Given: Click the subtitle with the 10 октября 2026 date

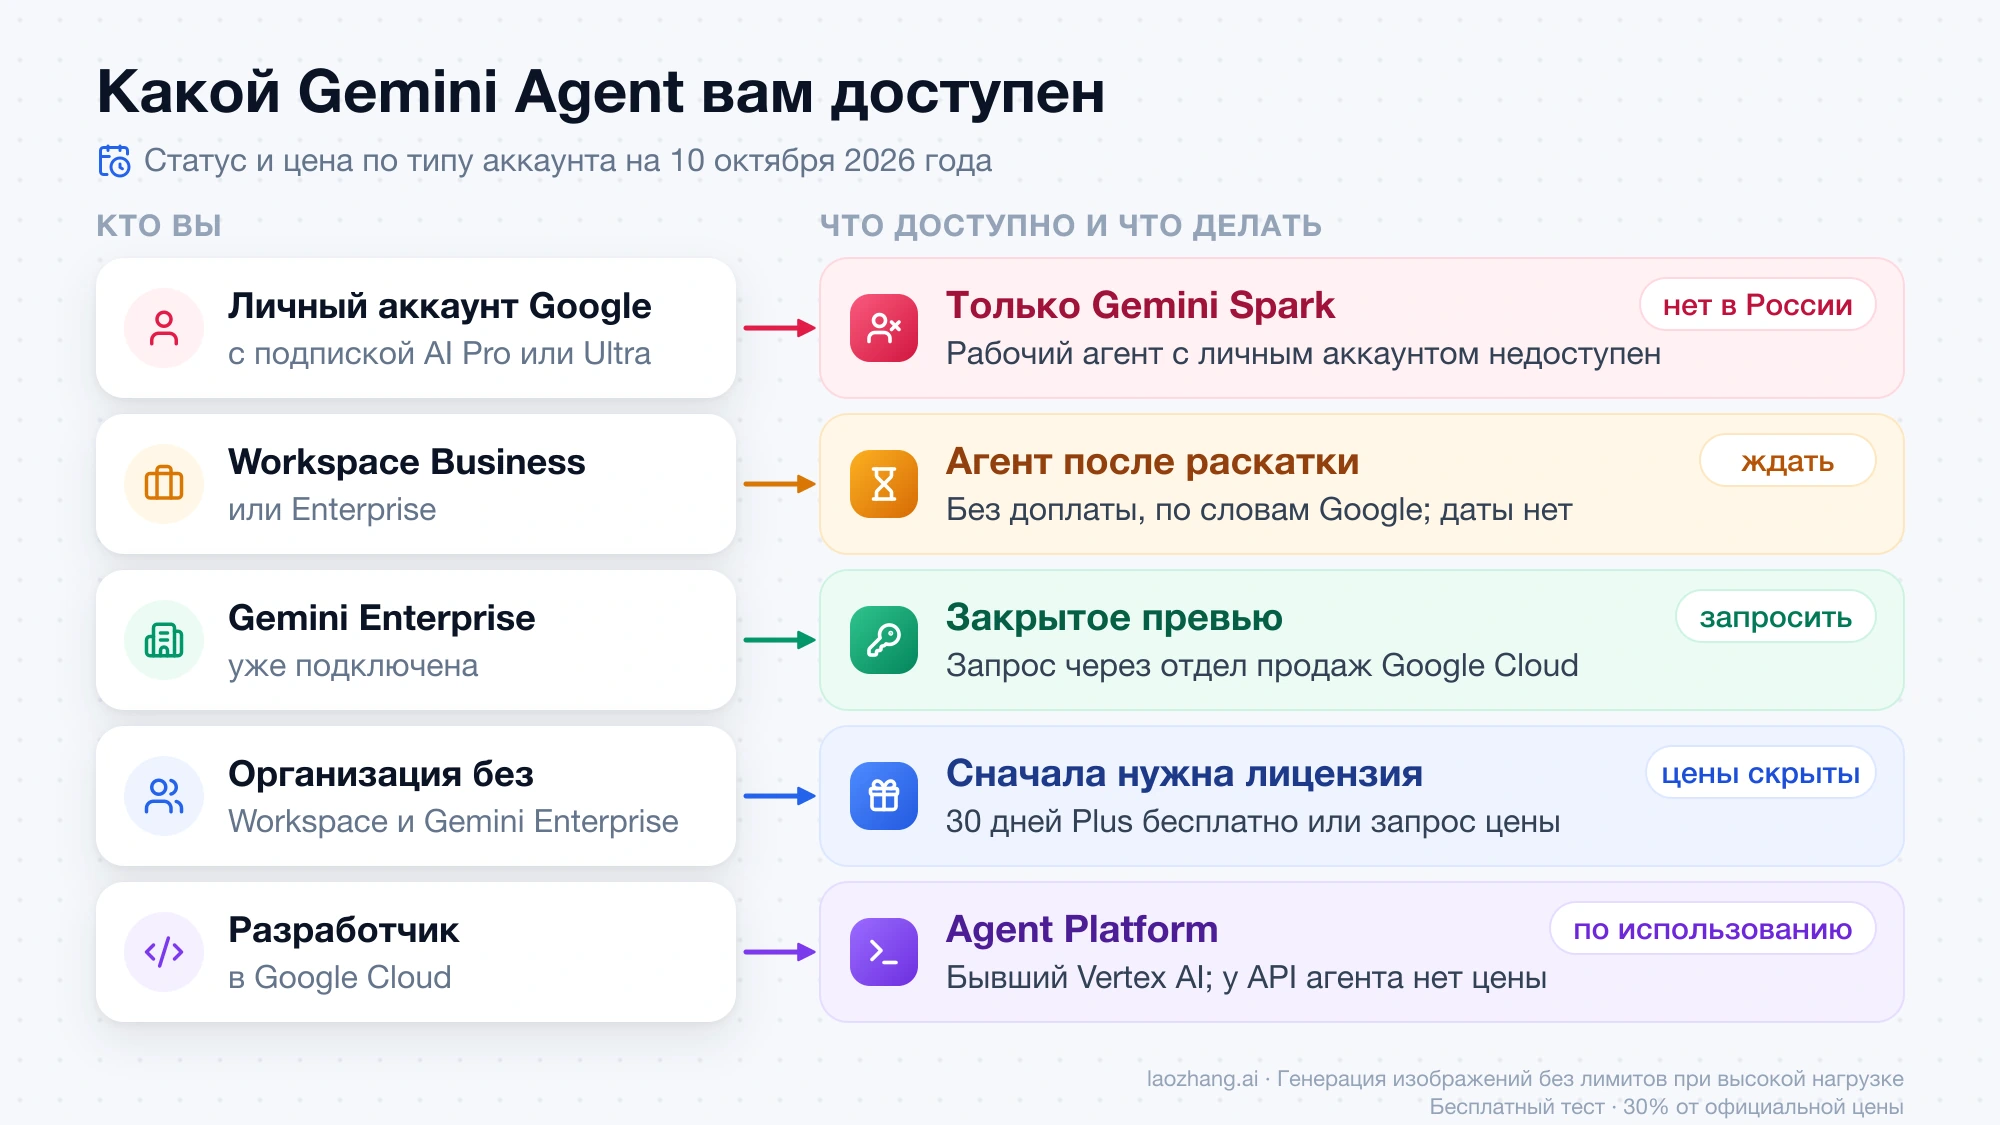Looking at the screenshot, I should tap(568, 161).
